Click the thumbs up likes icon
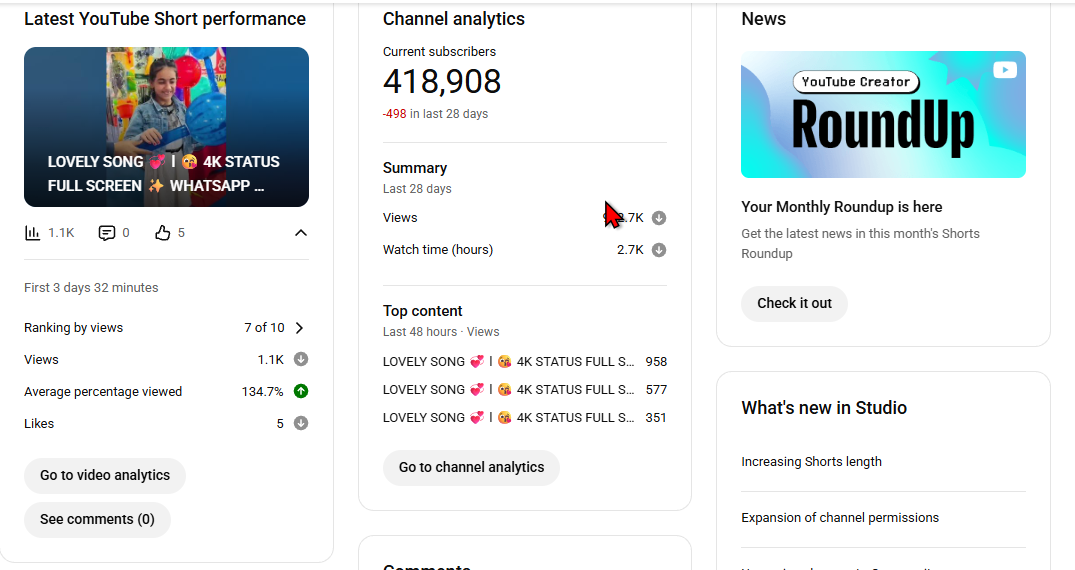The height and width of the screenshot is (570, 1075). 163,233
